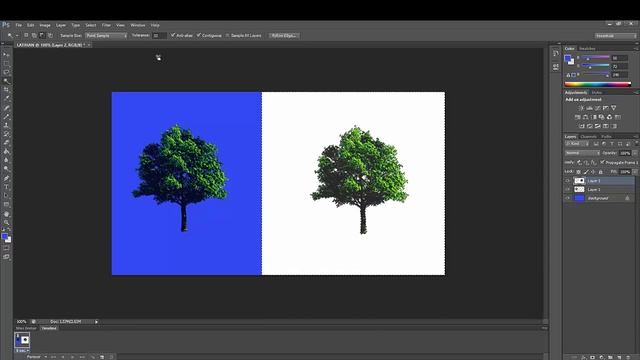Play the timeline animation
The height and width of the screenshot is (360, 640).
pyautogui.click(x=72, y=357)
